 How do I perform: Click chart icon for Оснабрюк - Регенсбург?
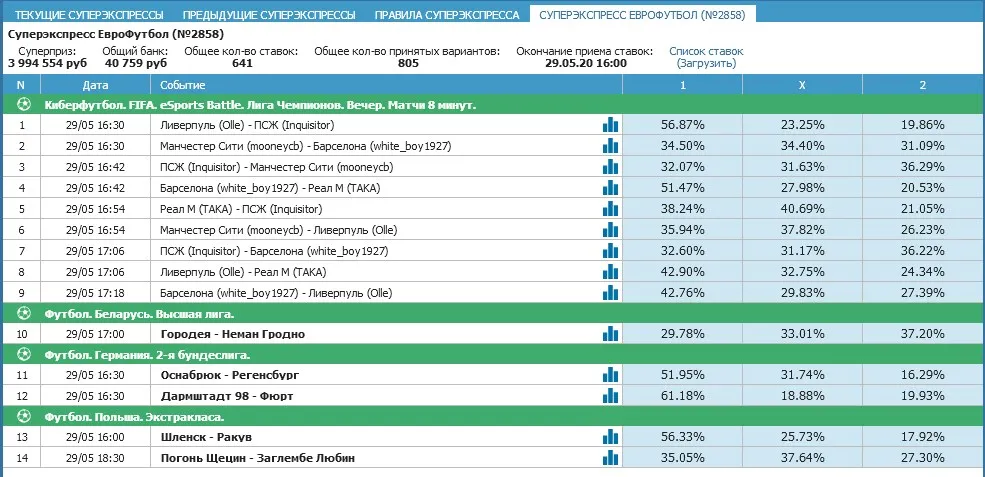pos(610,375)
